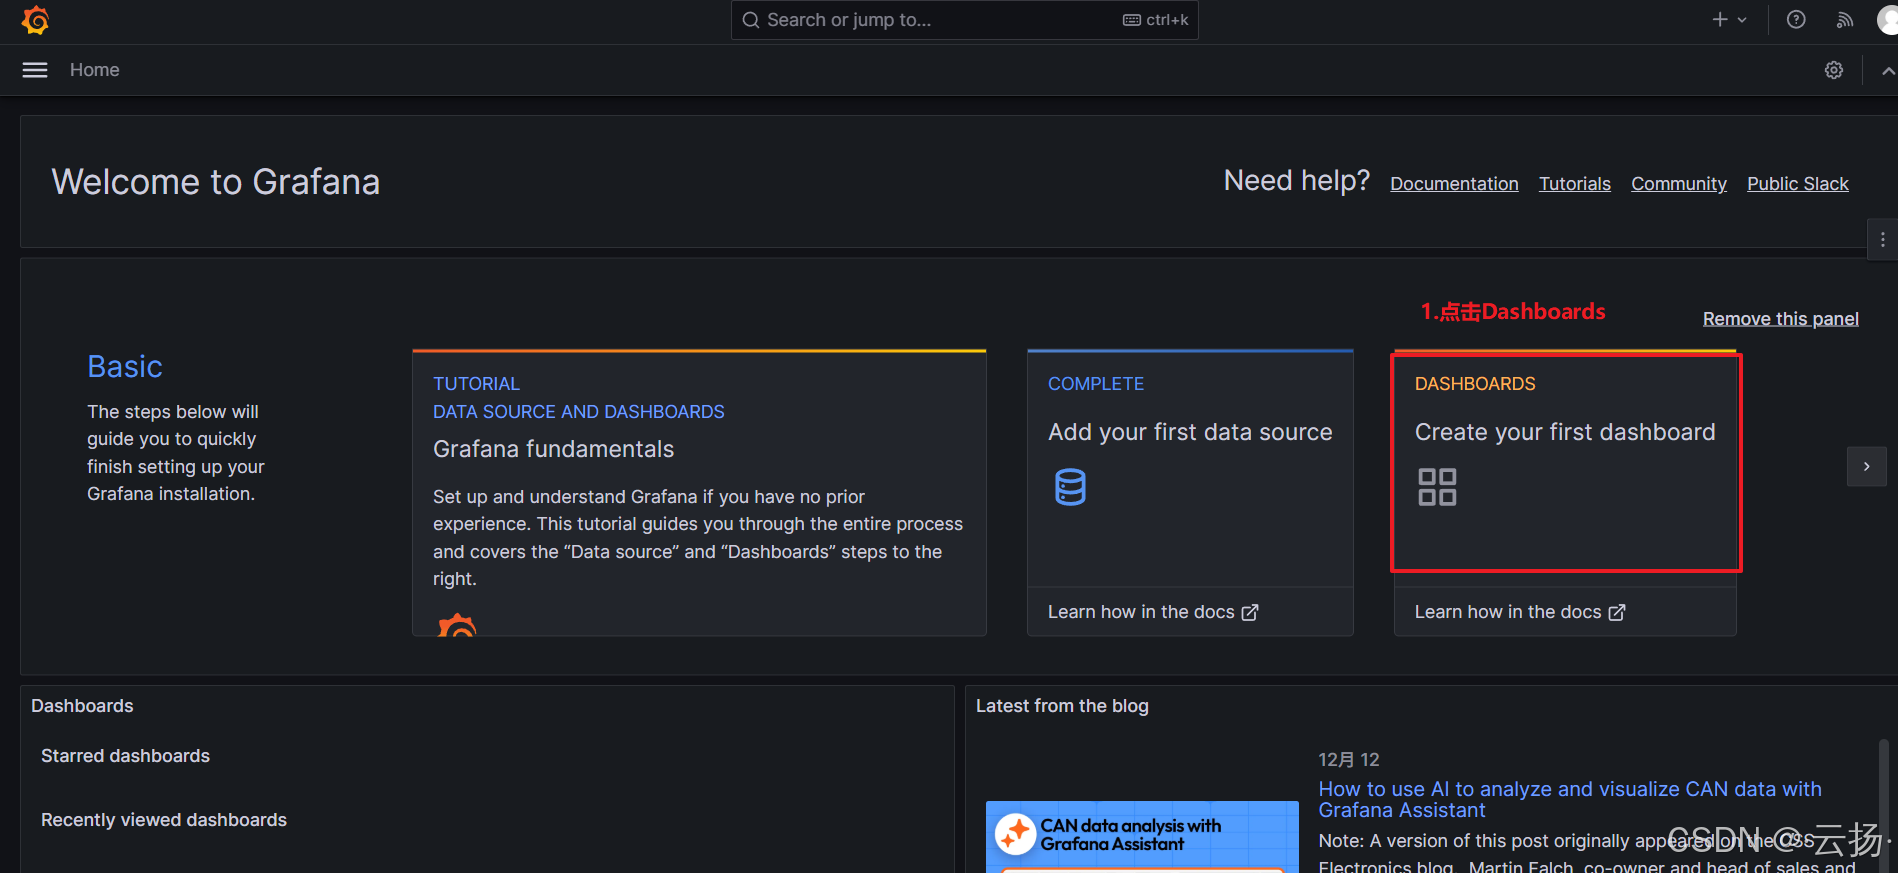Screen dimensions: 1898x873
Task: Click the dashboard grid icon
Action: pos(1437,487)
